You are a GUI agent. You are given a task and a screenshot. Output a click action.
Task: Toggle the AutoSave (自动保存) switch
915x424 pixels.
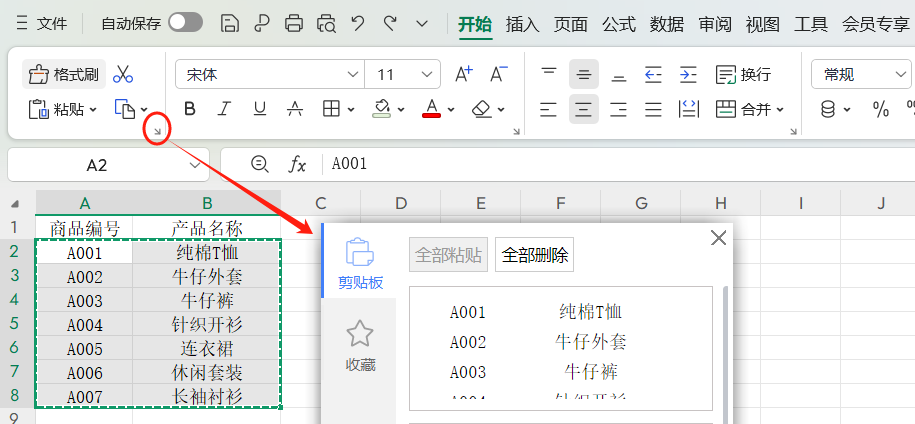click(185, 23)
